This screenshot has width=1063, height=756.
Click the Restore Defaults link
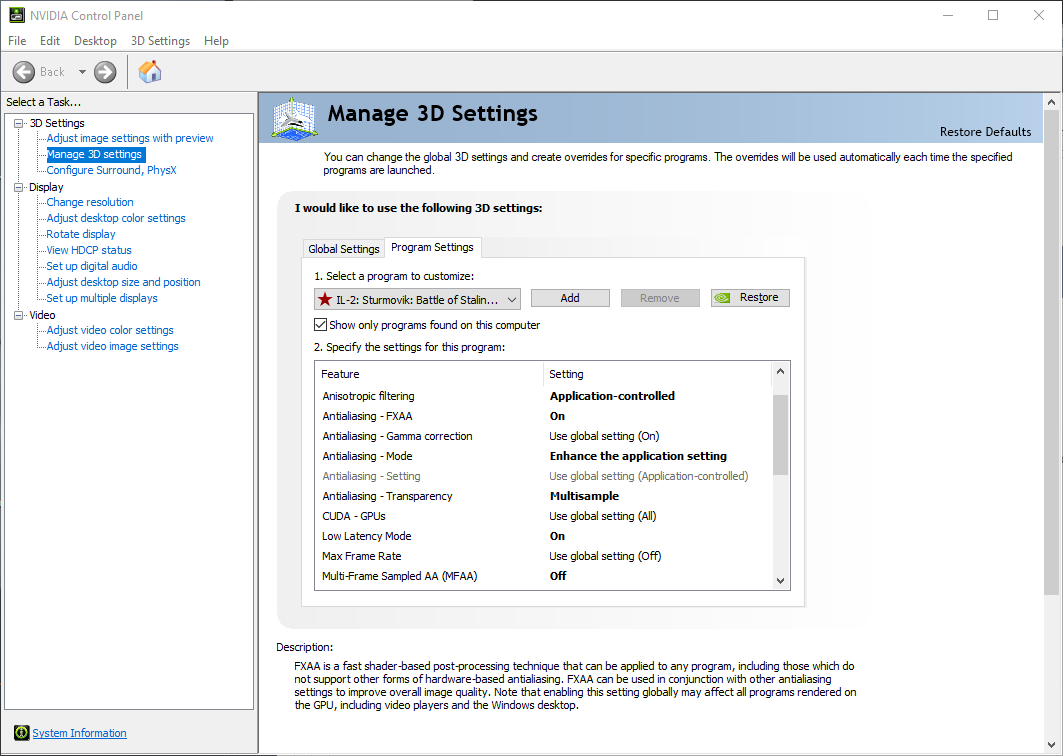click(985, 132)
